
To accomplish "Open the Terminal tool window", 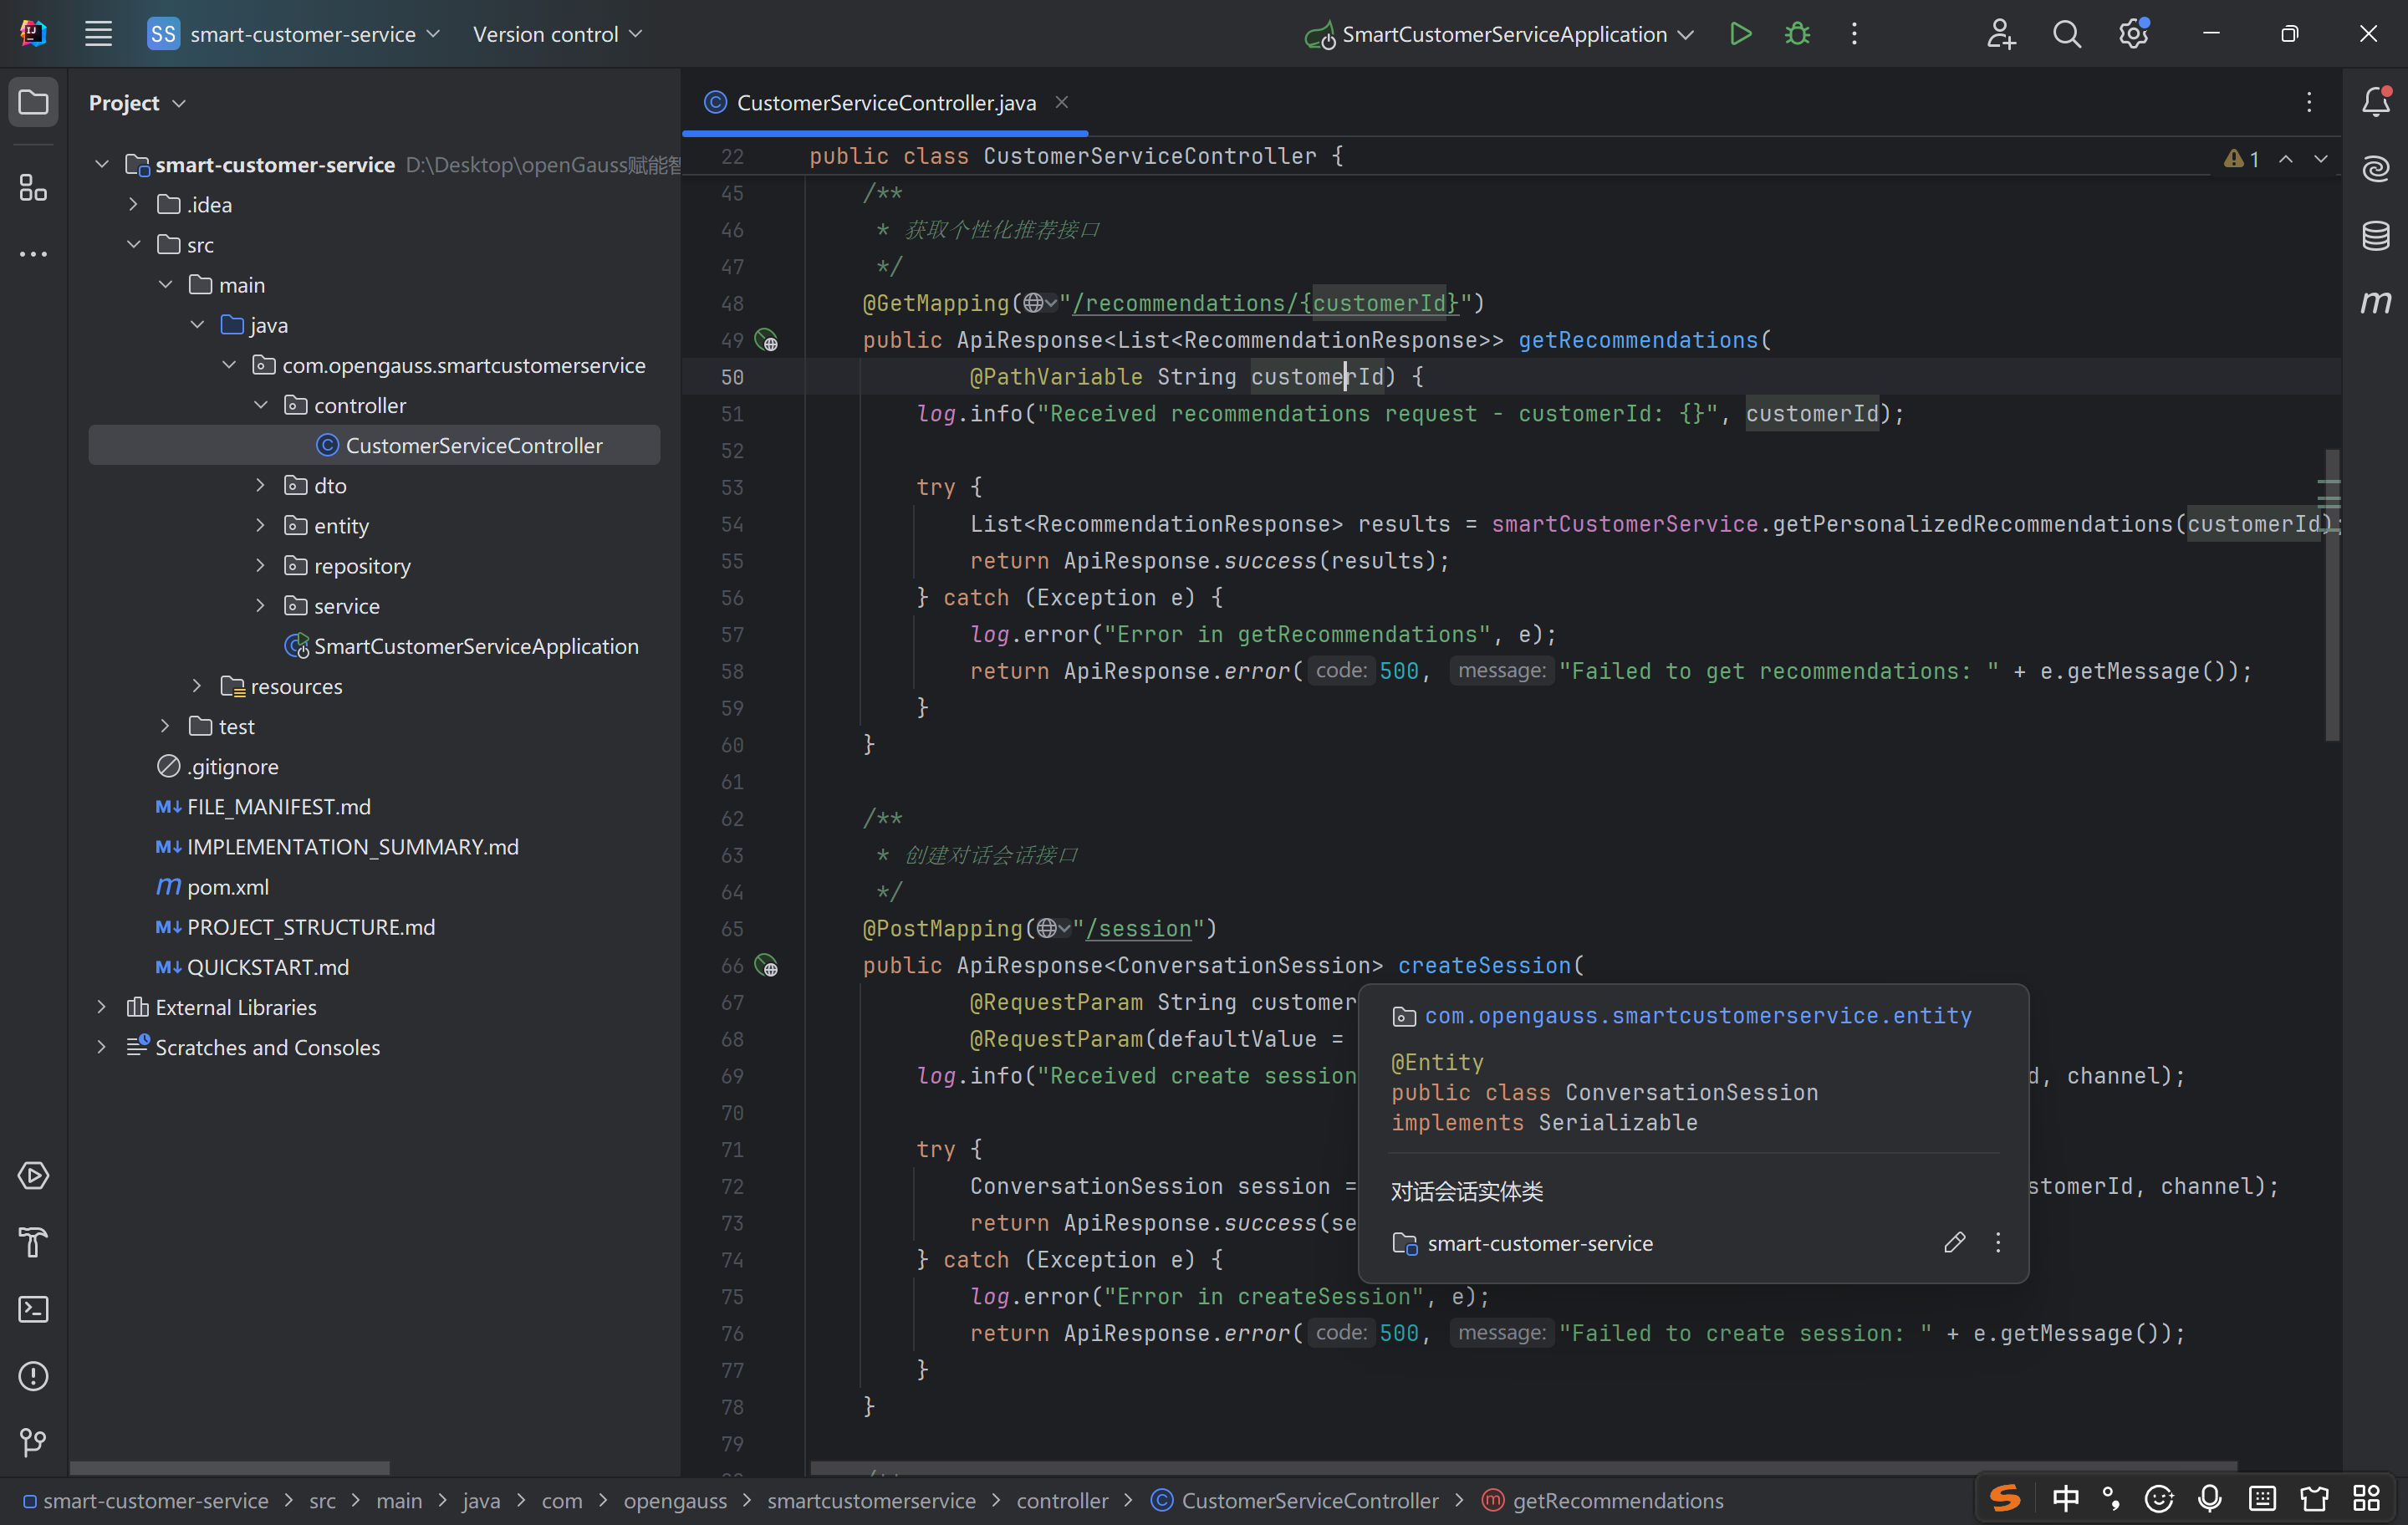I will pos(34,1309).
